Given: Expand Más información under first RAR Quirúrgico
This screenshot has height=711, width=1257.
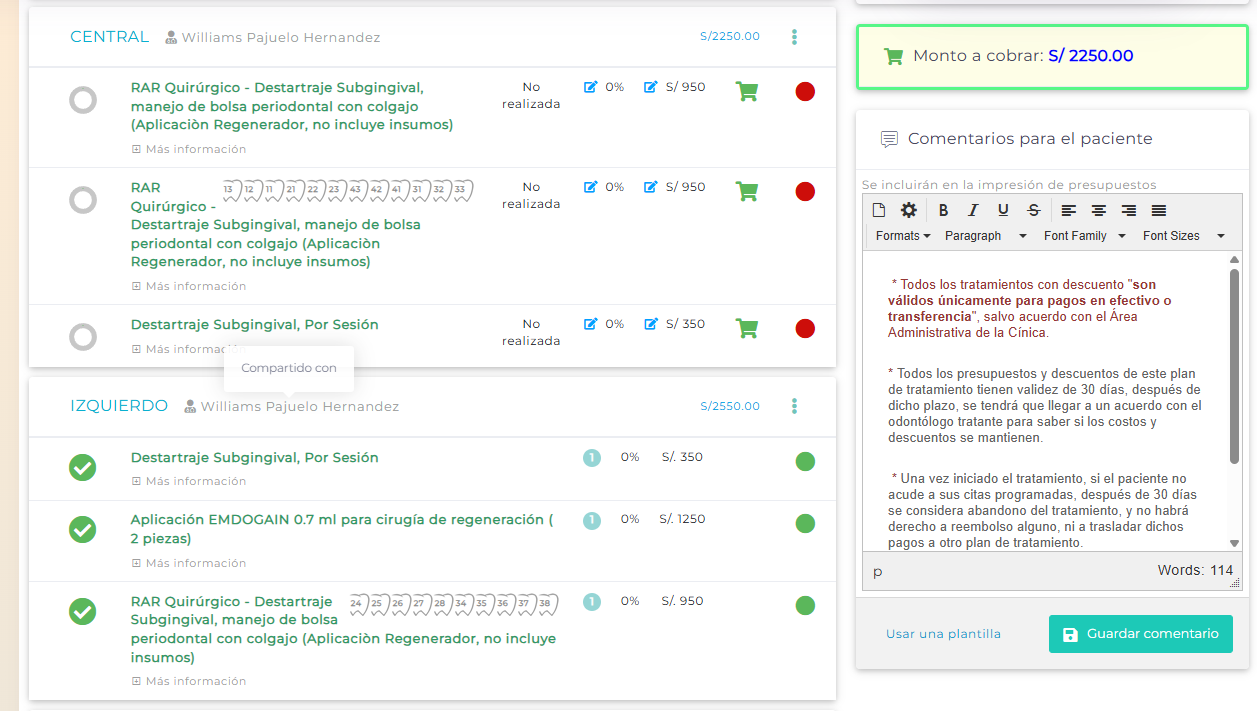Looking at the screenshot, I should [189, 149].
